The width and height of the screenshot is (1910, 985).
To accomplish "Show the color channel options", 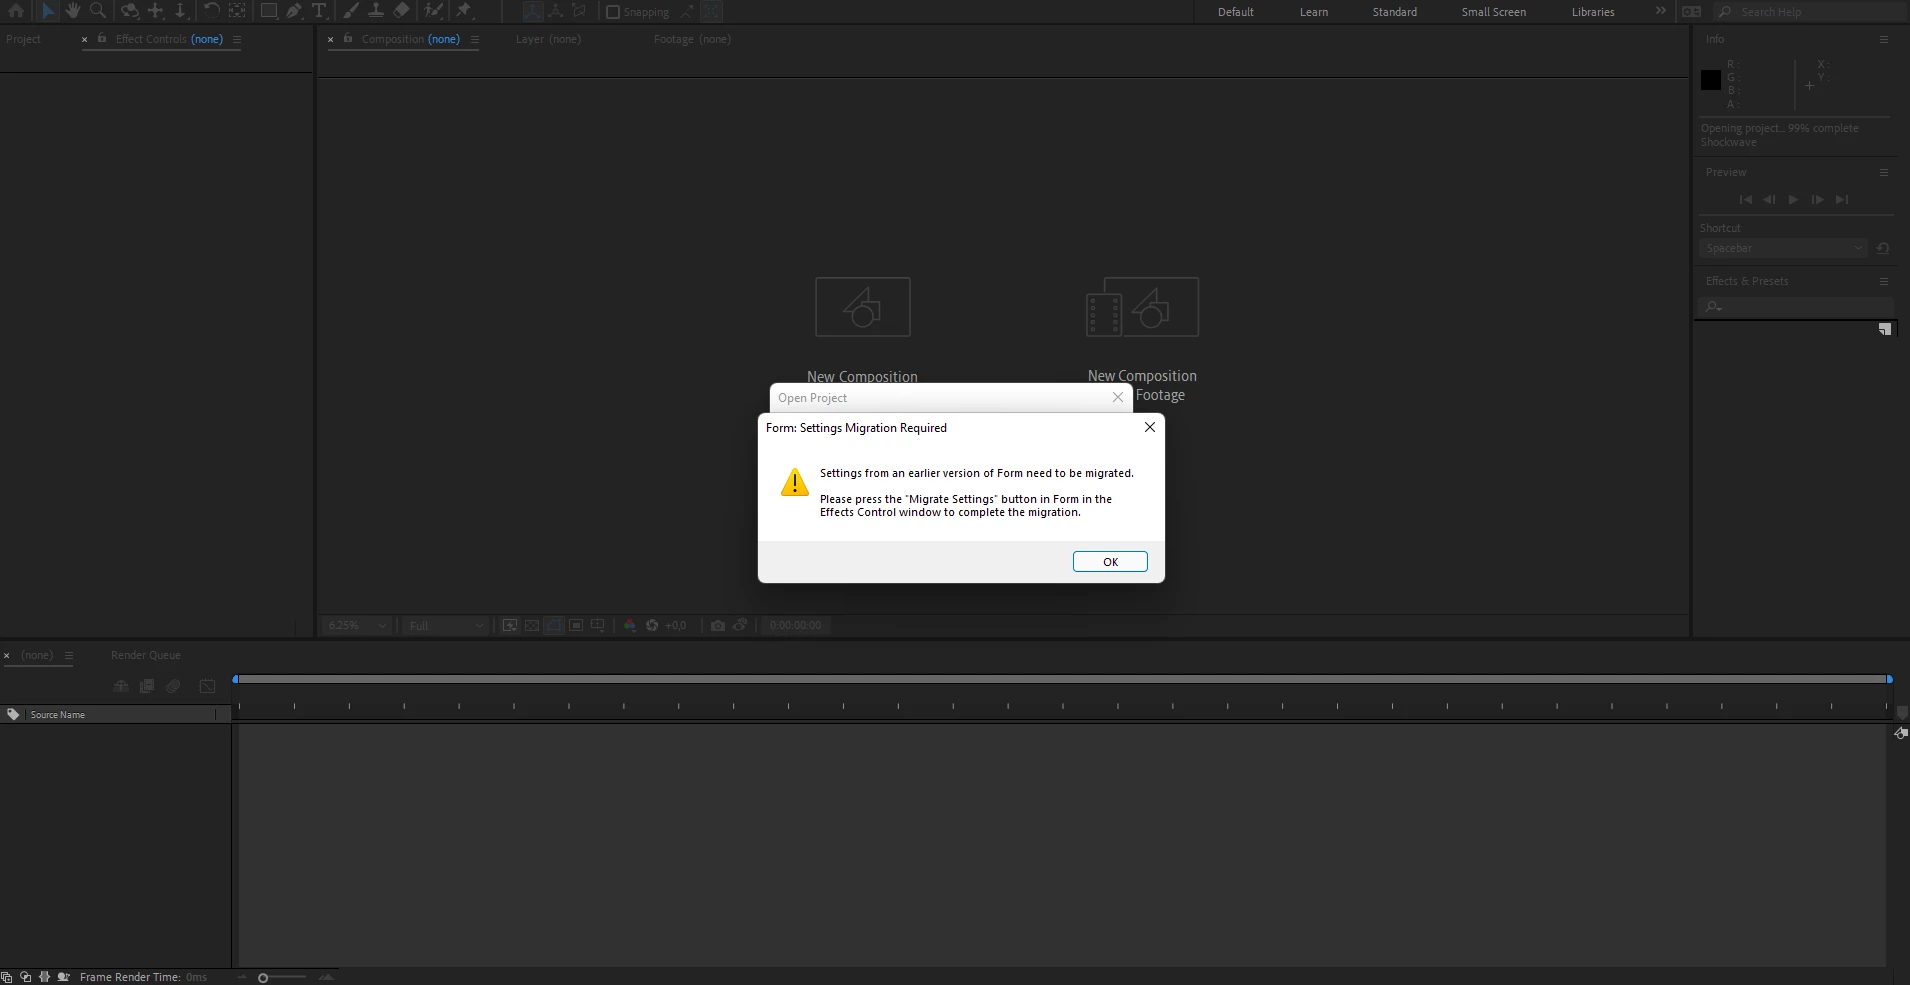I will coord(629,625).
